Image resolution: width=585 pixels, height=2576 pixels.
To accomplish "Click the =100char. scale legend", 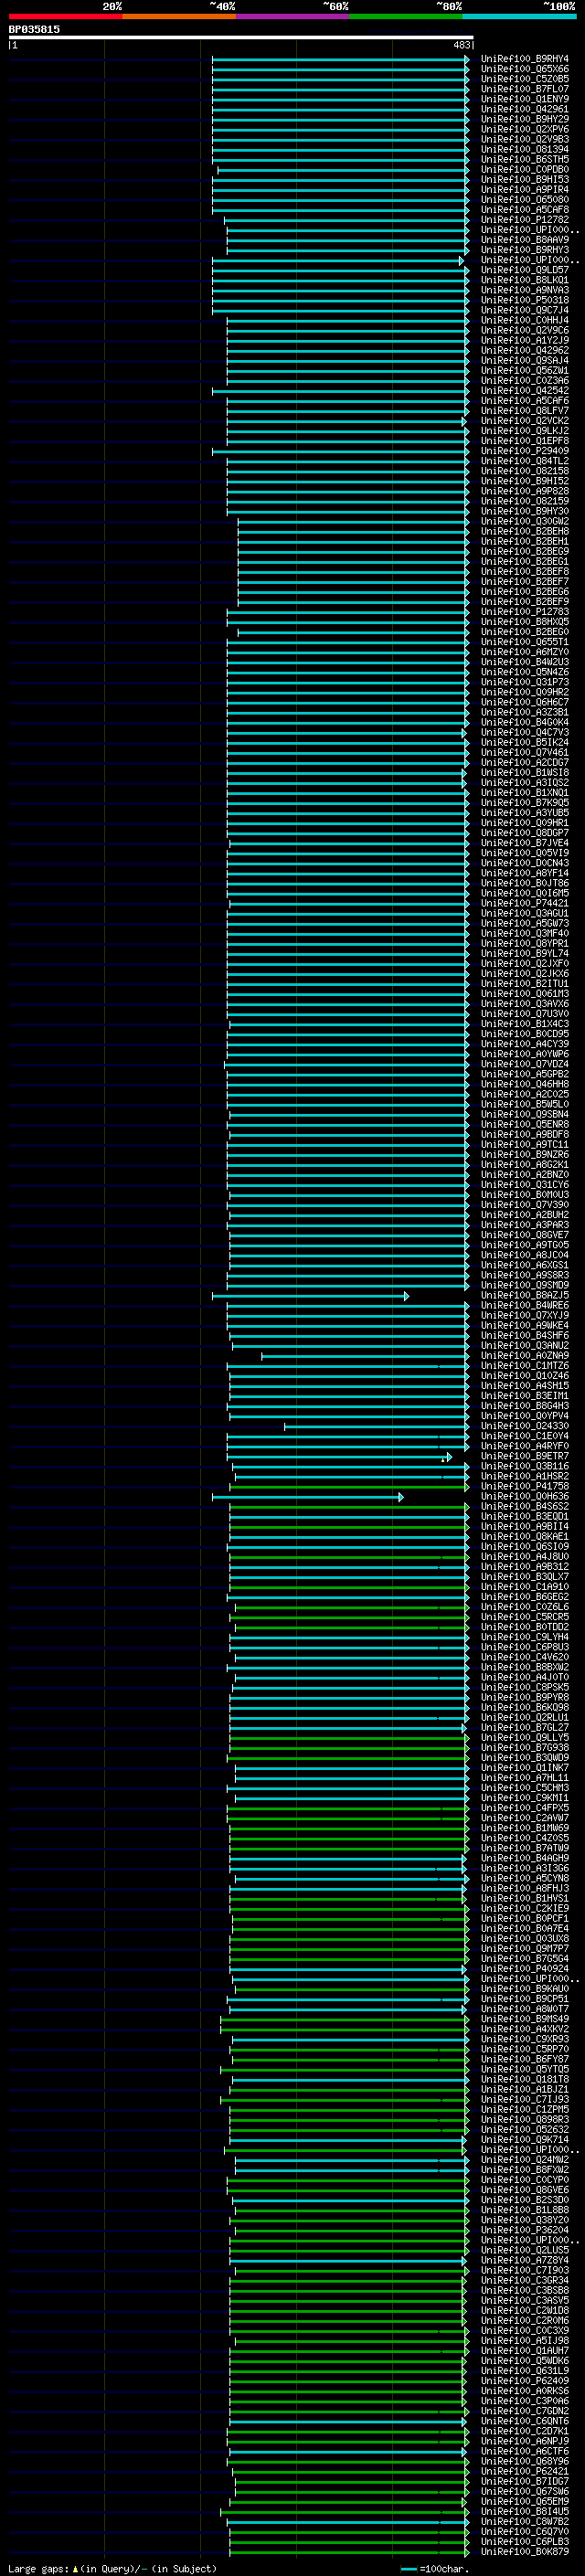I will click(434, 2569).
